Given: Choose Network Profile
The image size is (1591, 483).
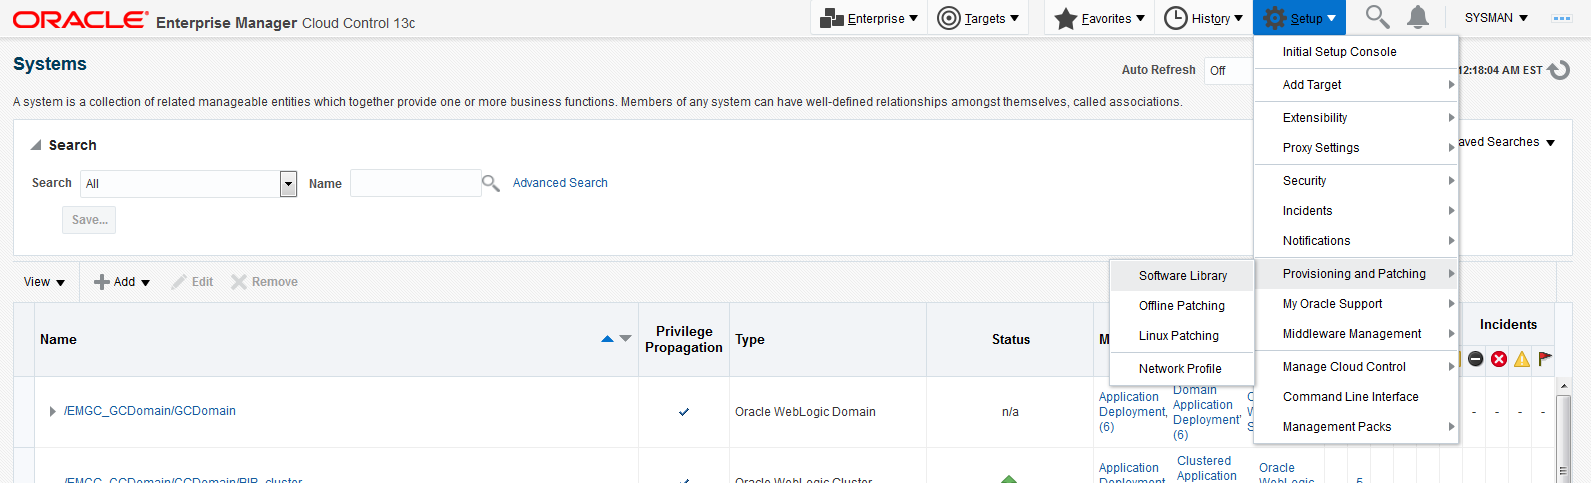Looking at the screenshot, I should (x=1182, y=369).
